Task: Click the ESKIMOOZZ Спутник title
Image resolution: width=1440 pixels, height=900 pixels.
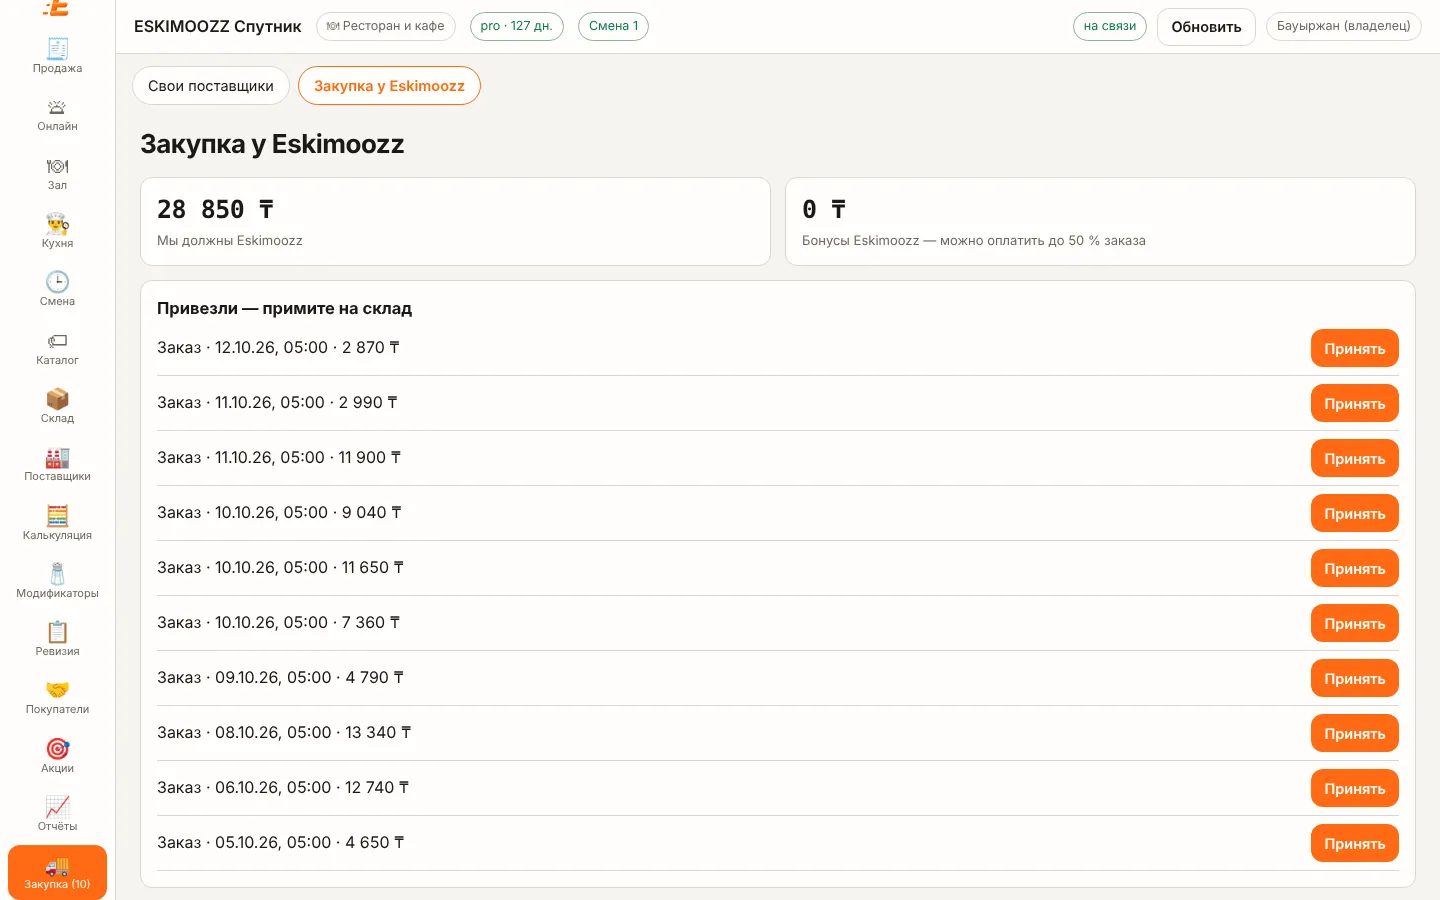Action: coord(218,26)
